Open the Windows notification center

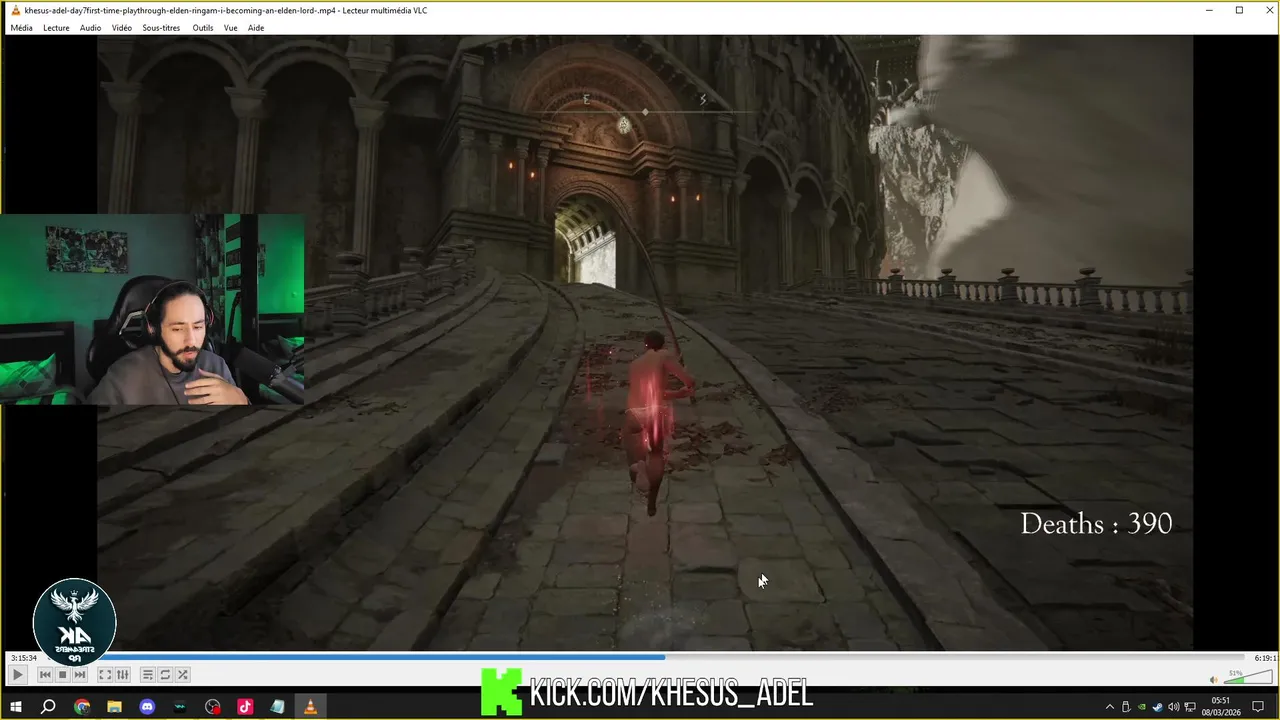1258,707
